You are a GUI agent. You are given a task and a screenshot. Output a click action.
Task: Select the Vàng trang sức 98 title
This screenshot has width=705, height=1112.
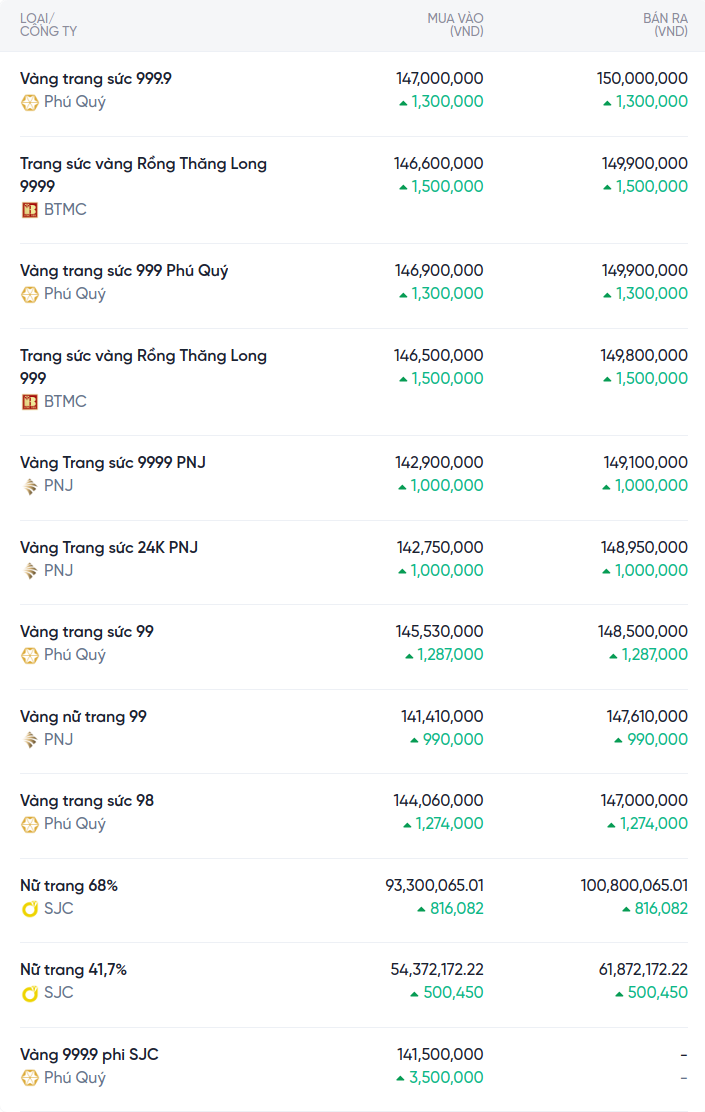coord(87,800)
